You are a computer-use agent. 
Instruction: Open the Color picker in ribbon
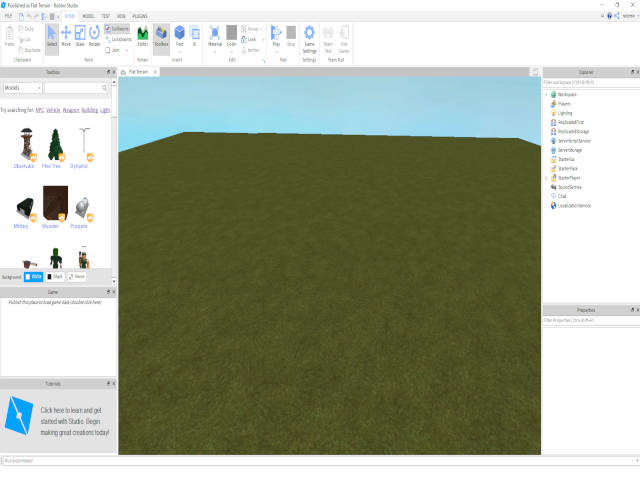pos(232,35)
